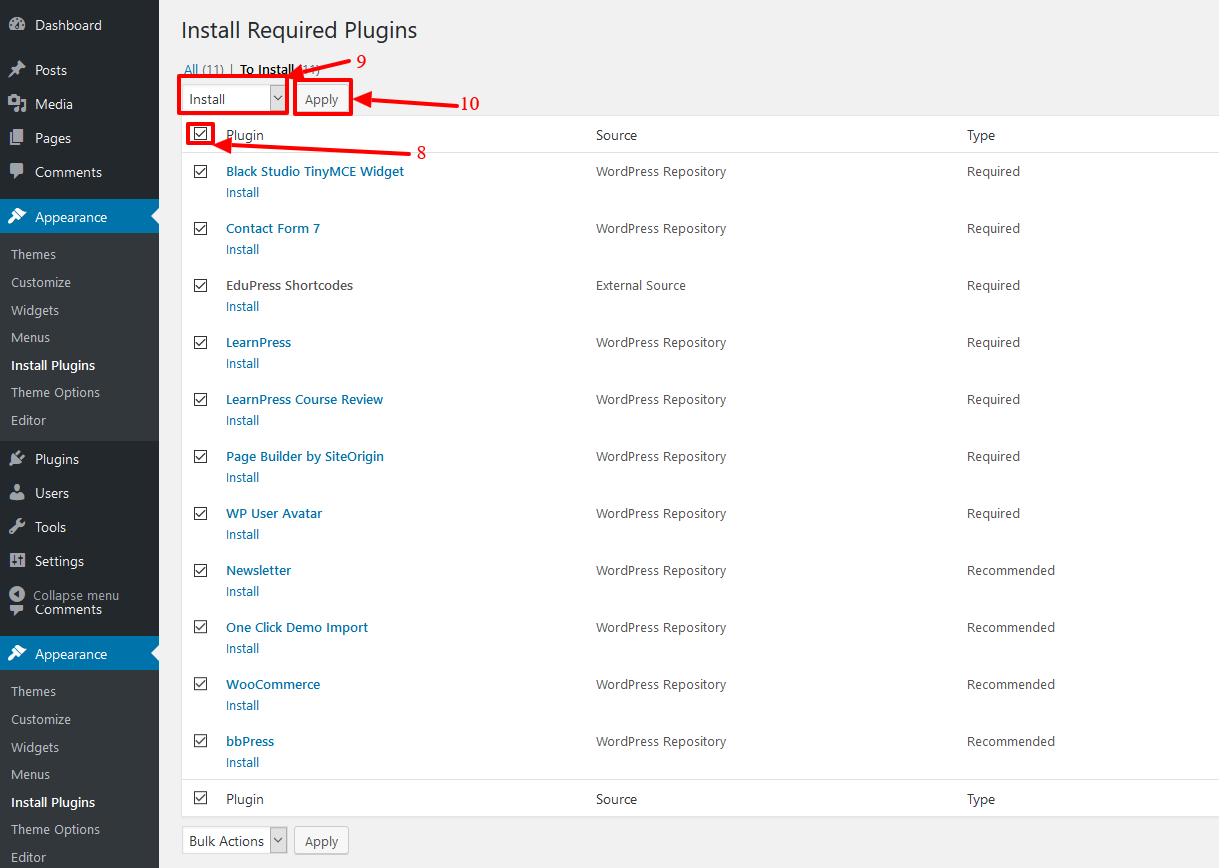Open the Install bulk action dropdown

click(x=234, y=99)
